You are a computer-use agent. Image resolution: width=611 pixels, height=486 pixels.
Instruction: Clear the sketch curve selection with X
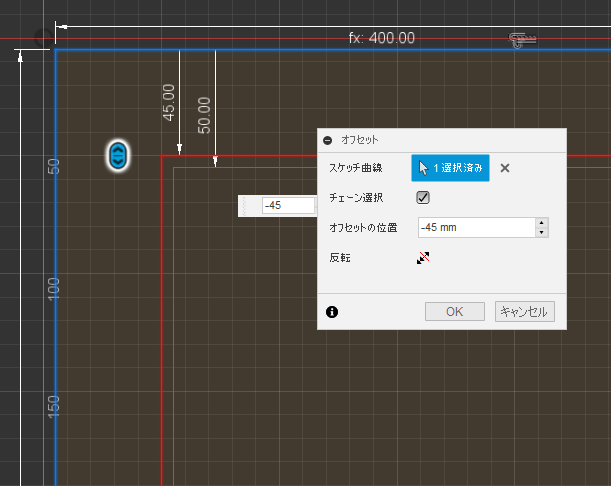tap(505, 168)
